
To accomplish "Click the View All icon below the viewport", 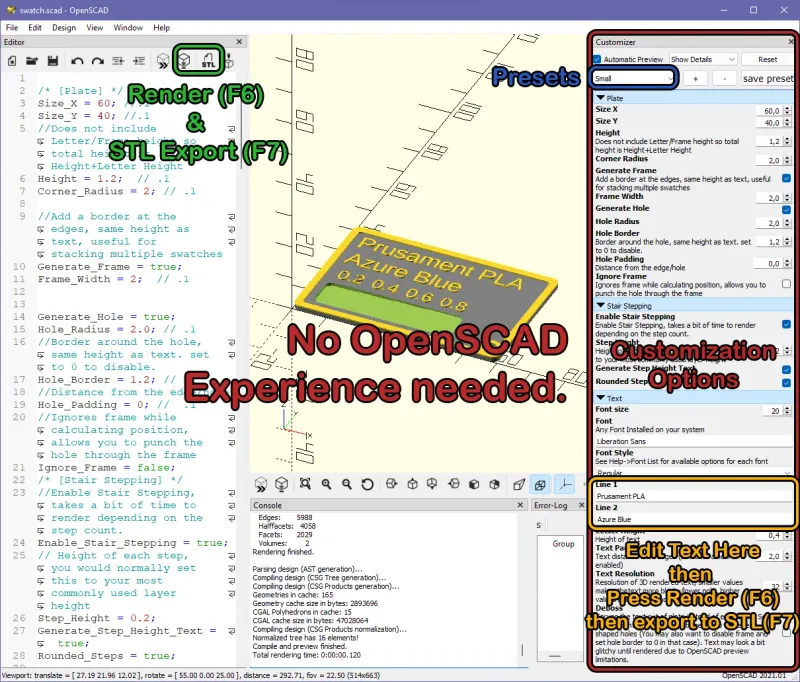I will [x=305, y=484].
